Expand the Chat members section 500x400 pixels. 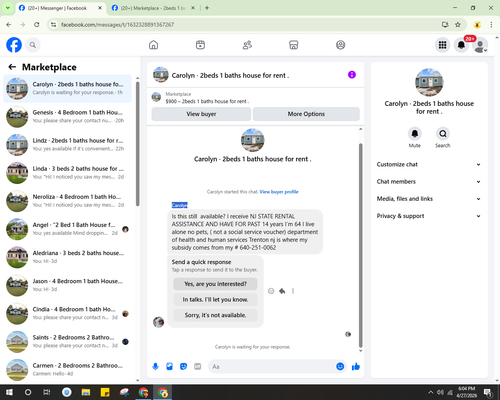429,182
